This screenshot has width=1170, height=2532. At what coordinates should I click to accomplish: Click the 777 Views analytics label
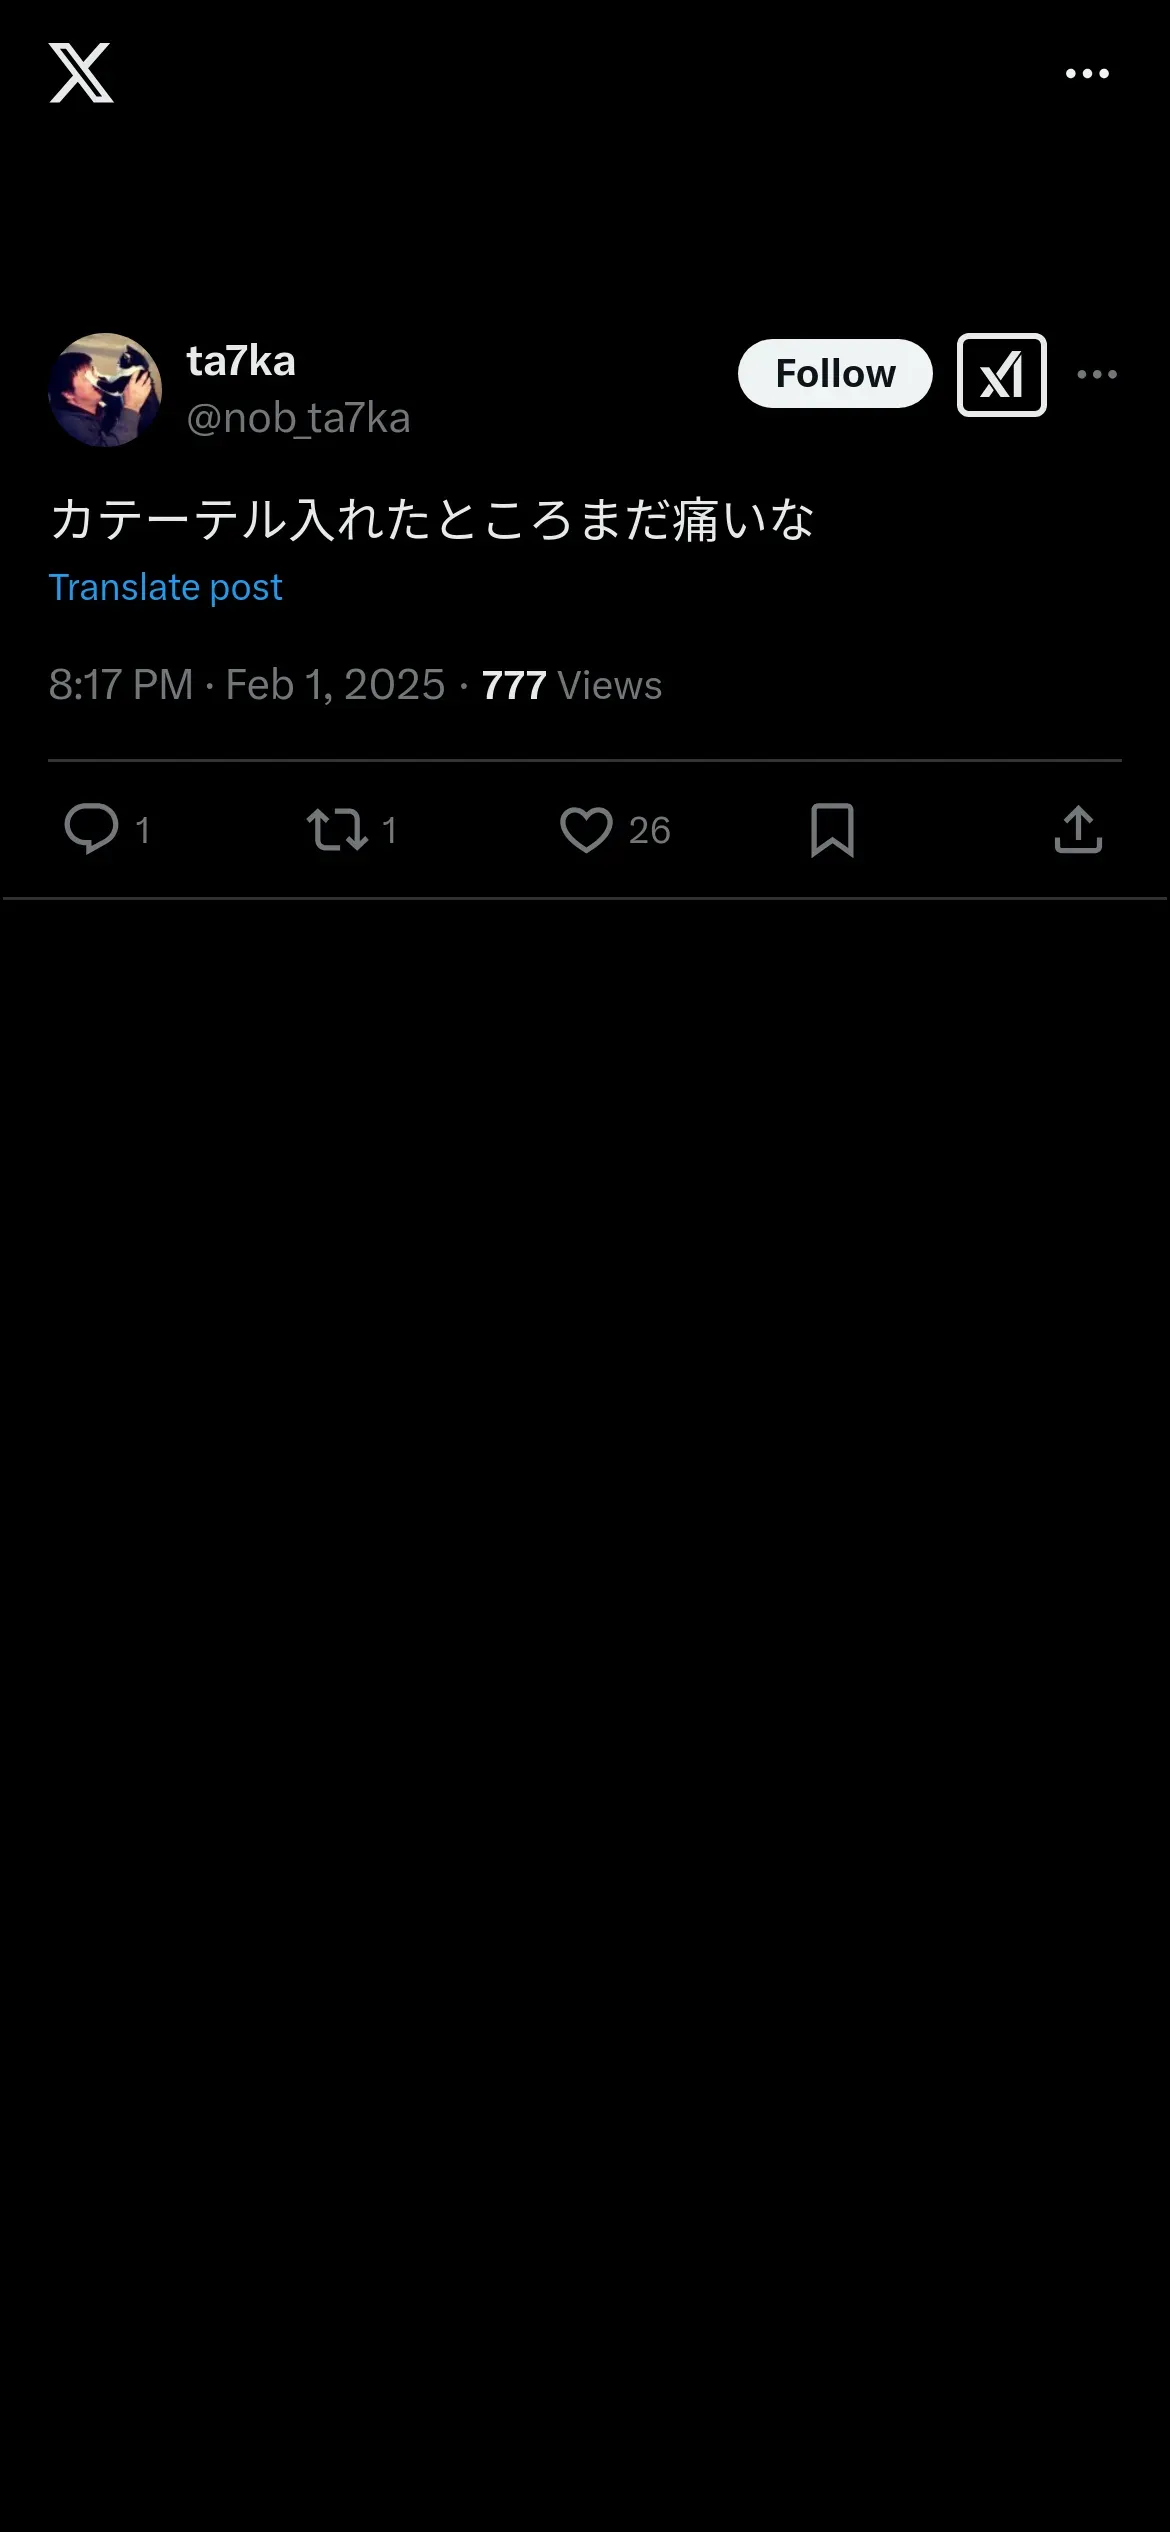tap(571, 685)
